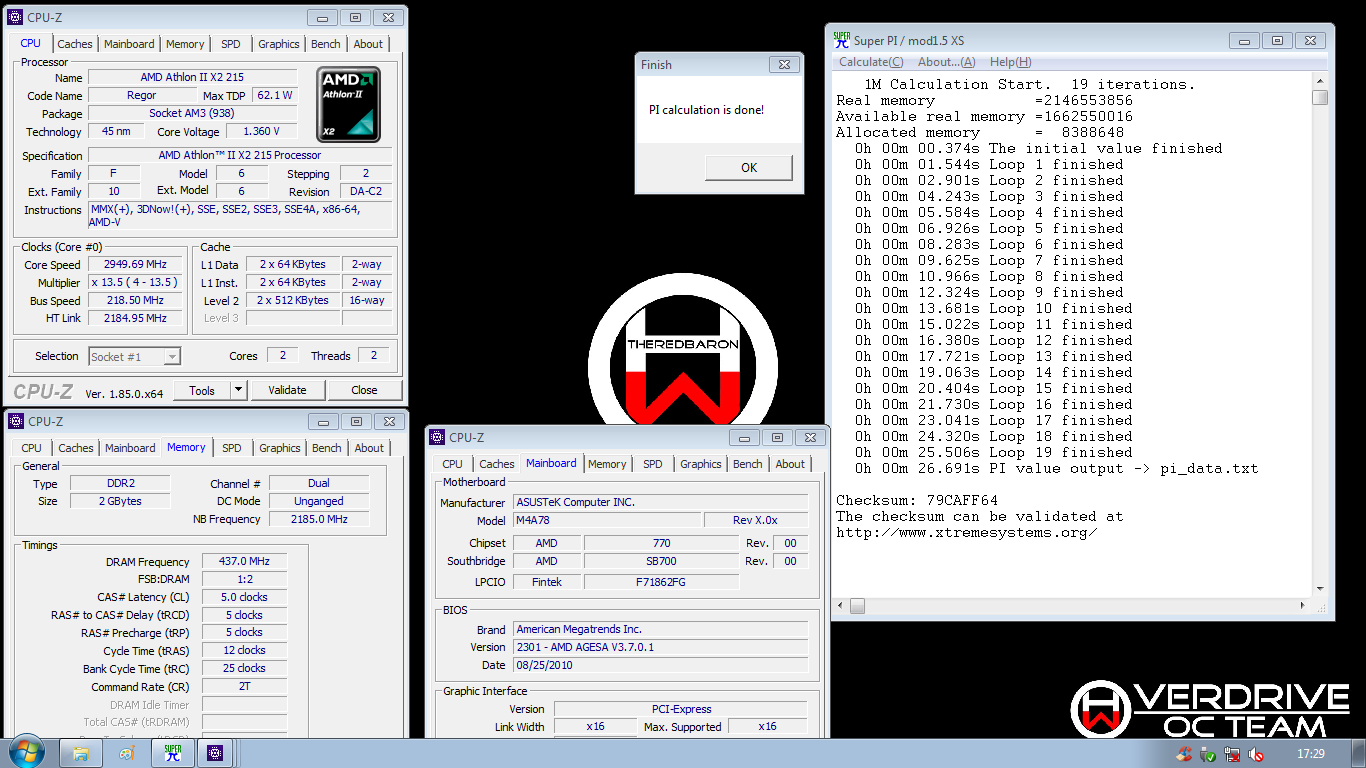Click the Show desktop button on taskbar
This screenshot has height=768, width=1366.
(x=1359, y=753)
